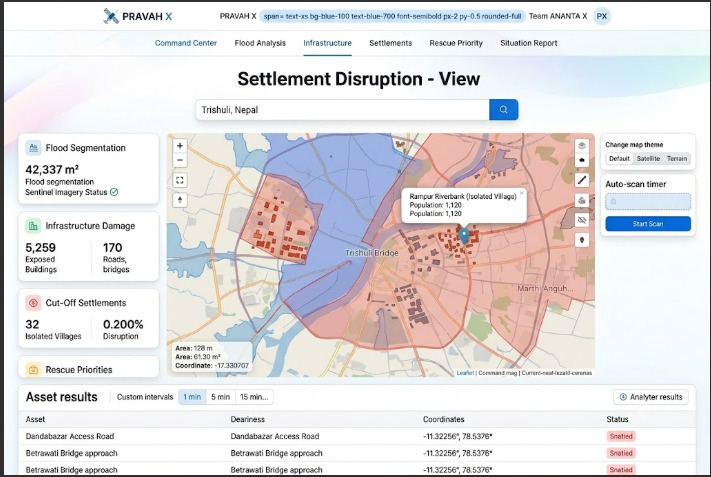The image size is (711, 477).
Task: Open the Situation Report tab
Action: [529, 43]
